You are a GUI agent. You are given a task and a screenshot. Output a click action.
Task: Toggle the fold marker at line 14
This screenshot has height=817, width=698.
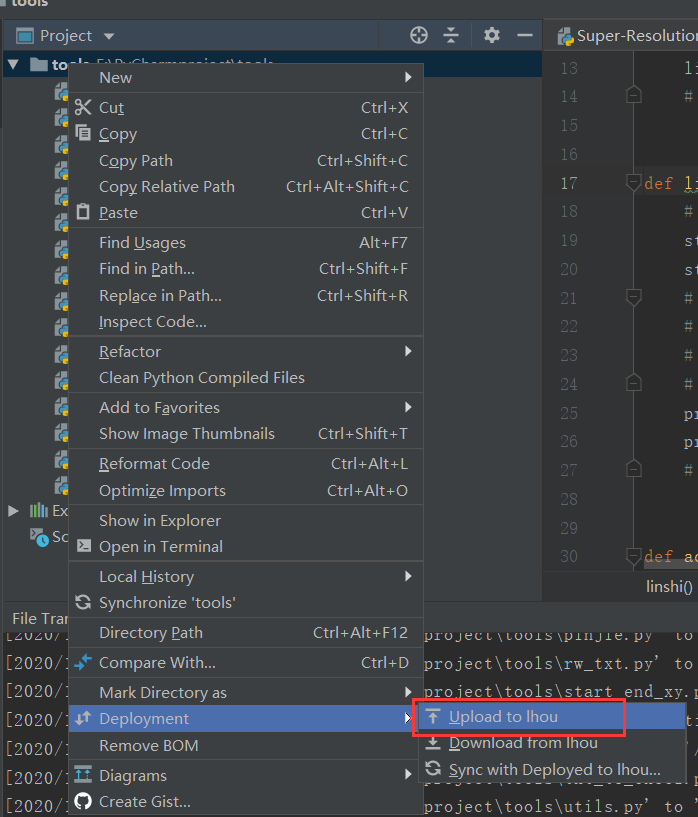coord(633,95)
